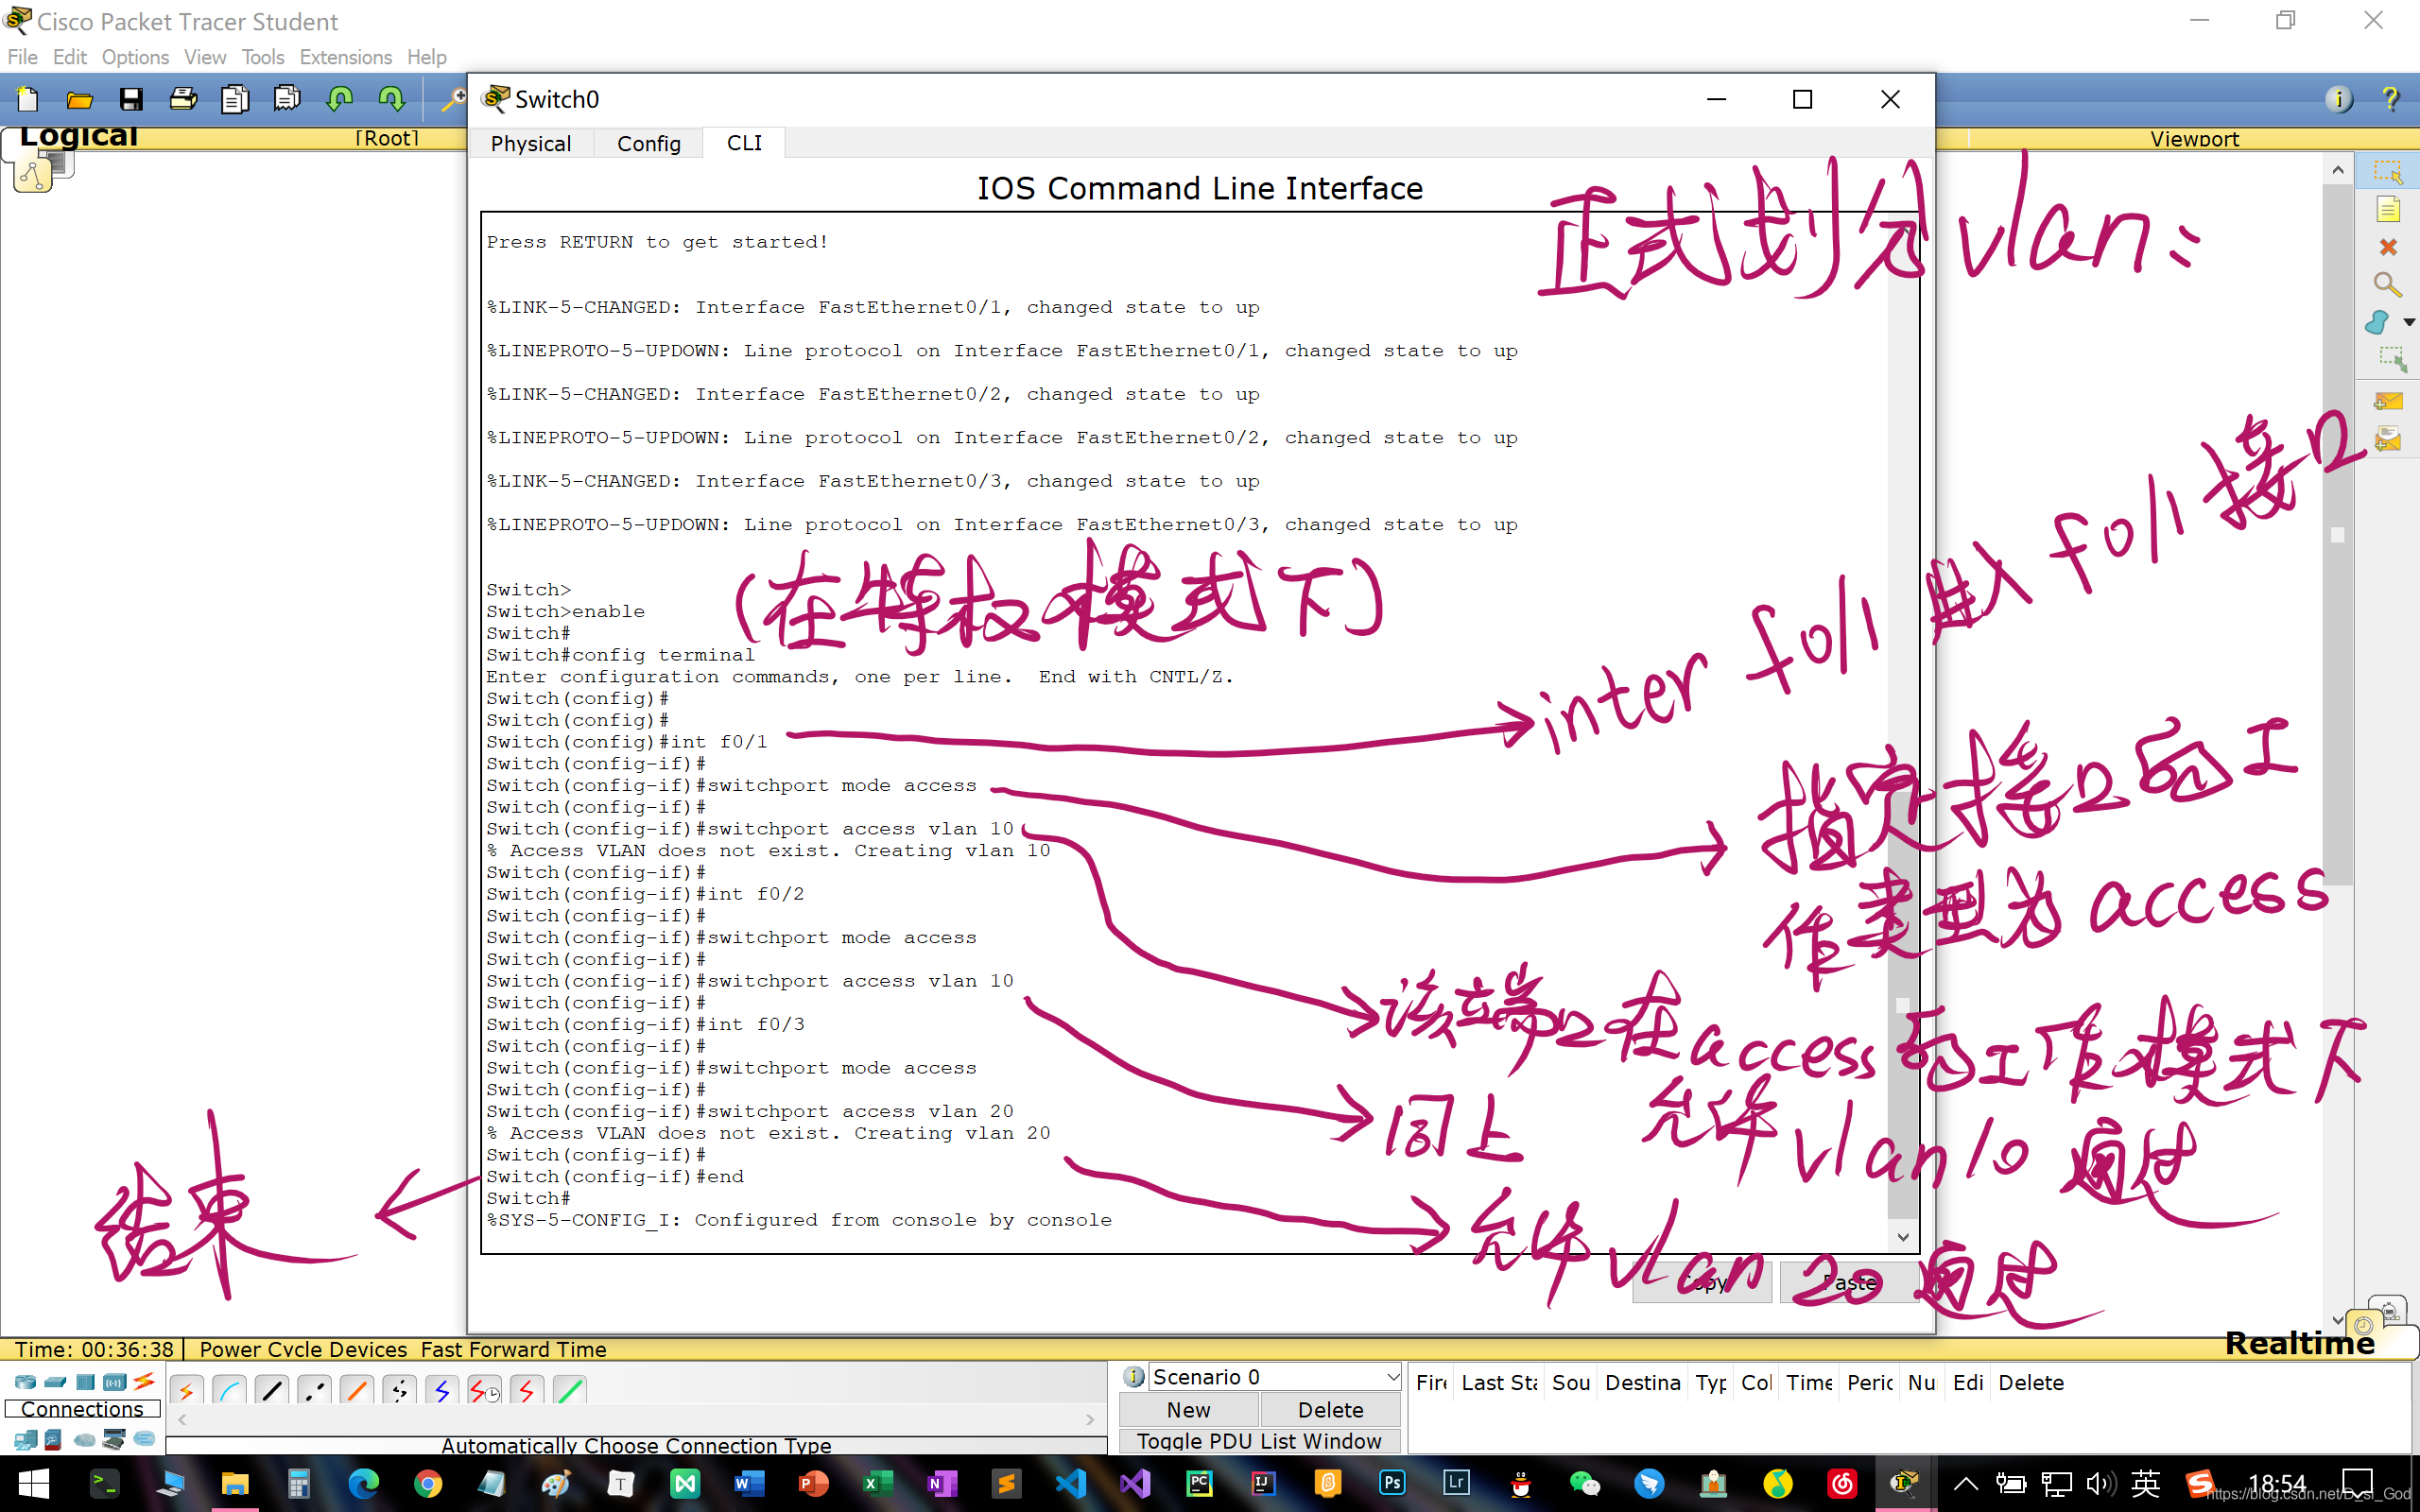
Task: Create a new file from the toolbar
Action: (28, 99)
